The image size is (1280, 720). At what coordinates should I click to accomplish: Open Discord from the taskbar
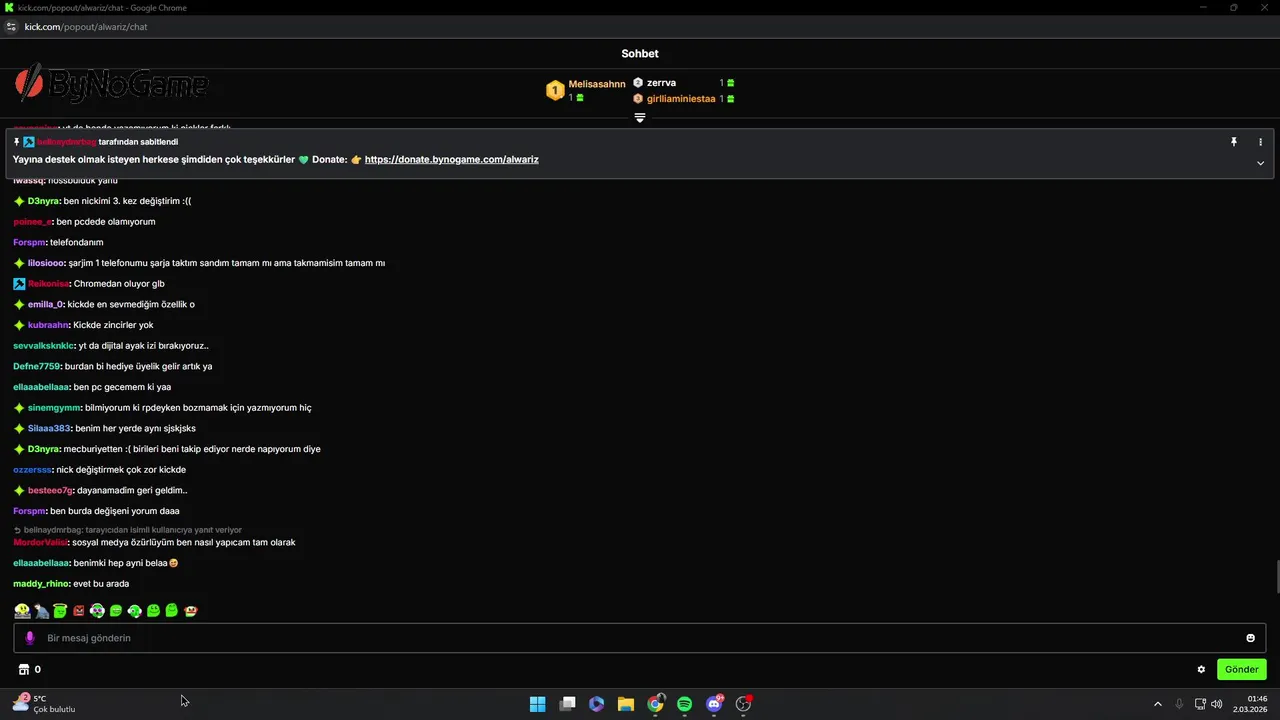click(714, 704)
